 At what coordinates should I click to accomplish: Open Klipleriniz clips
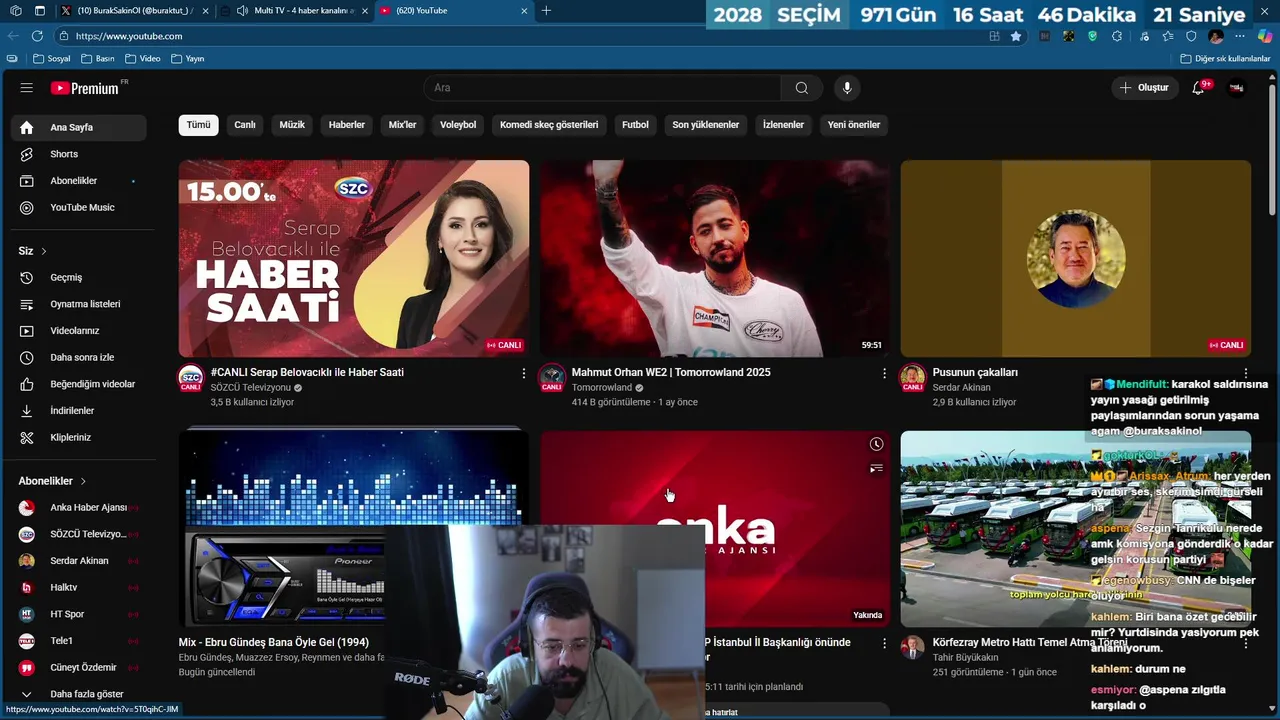click(78, 437)
